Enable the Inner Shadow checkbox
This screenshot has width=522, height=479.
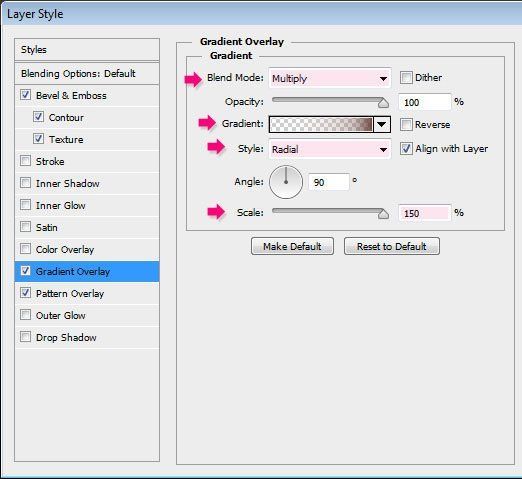coord(26,183)
